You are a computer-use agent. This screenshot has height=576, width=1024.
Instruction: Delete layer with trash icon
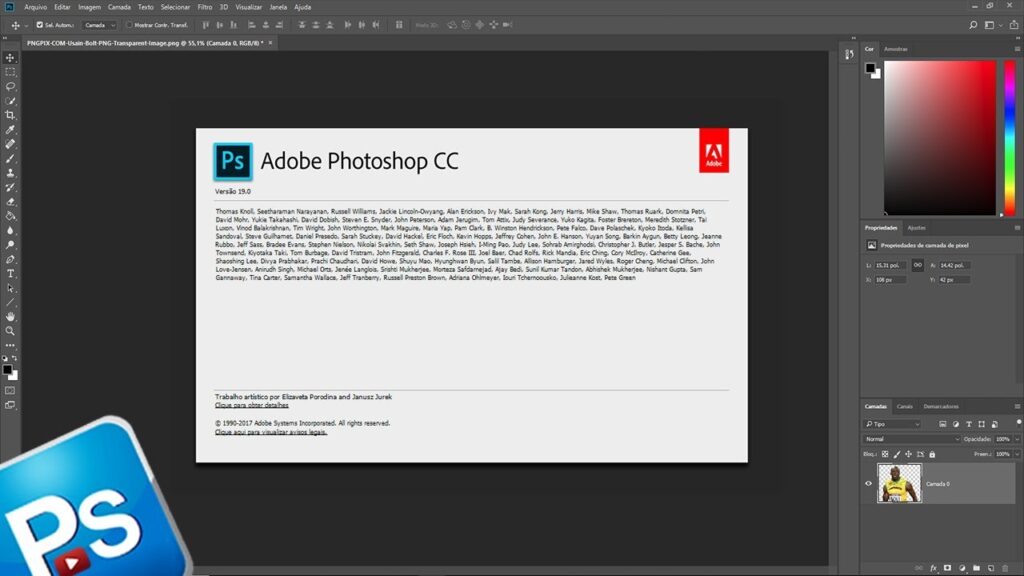click(1005, 568)
